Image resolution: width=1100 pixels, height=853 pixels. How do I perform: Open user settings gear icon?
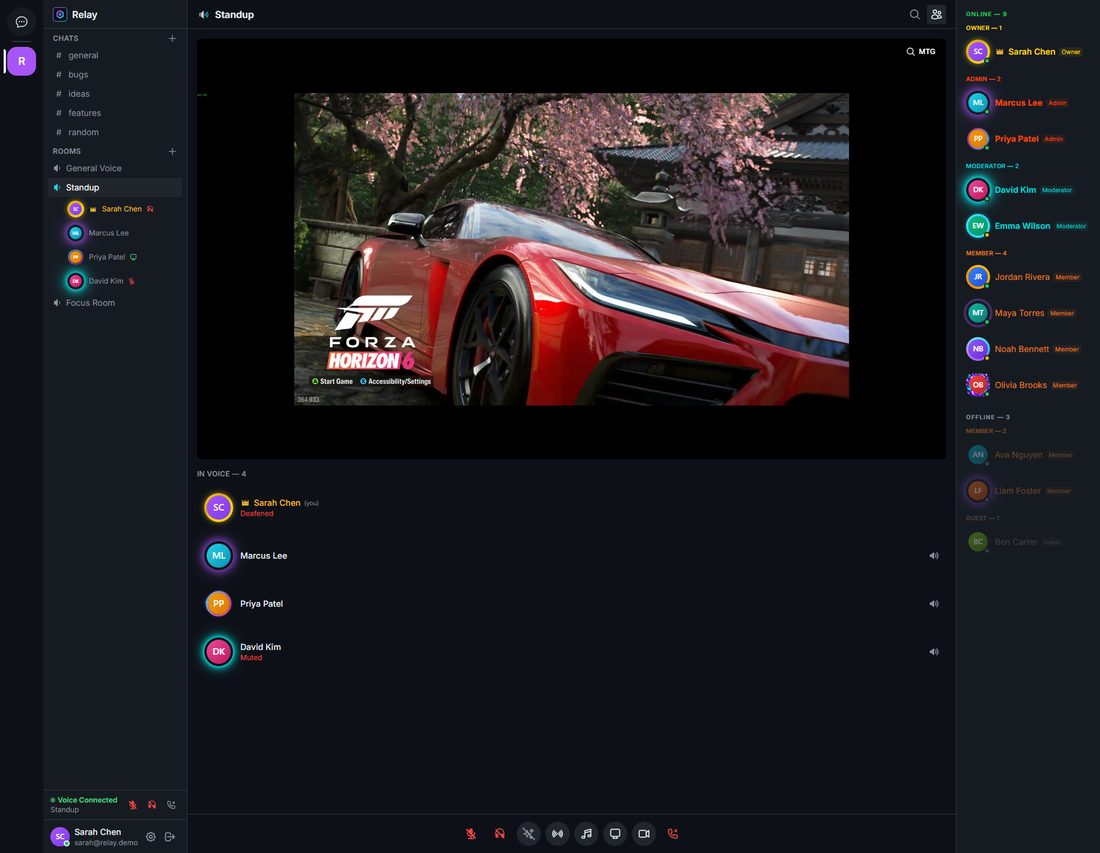click(151, 836)
